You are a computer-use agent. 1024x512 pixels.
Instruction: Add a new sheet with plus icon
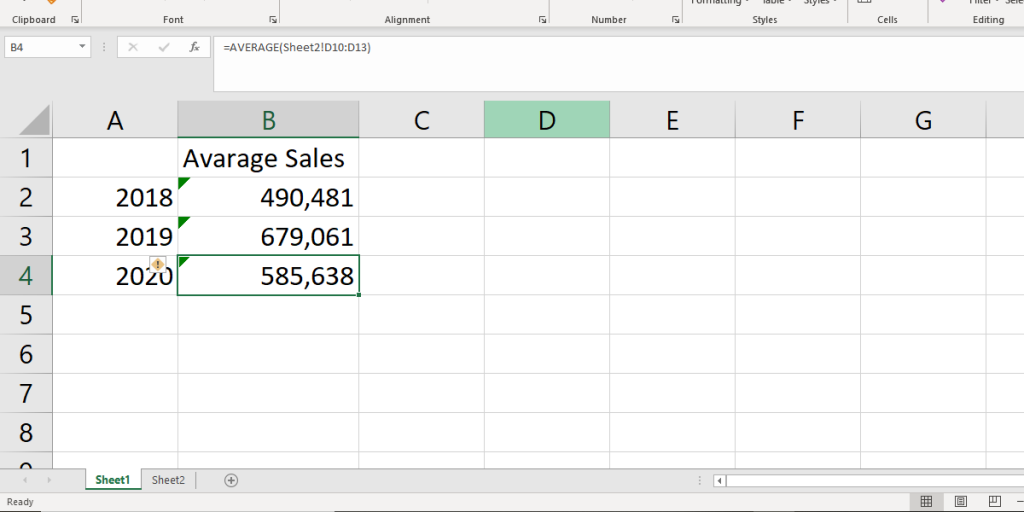pos(231,480)
